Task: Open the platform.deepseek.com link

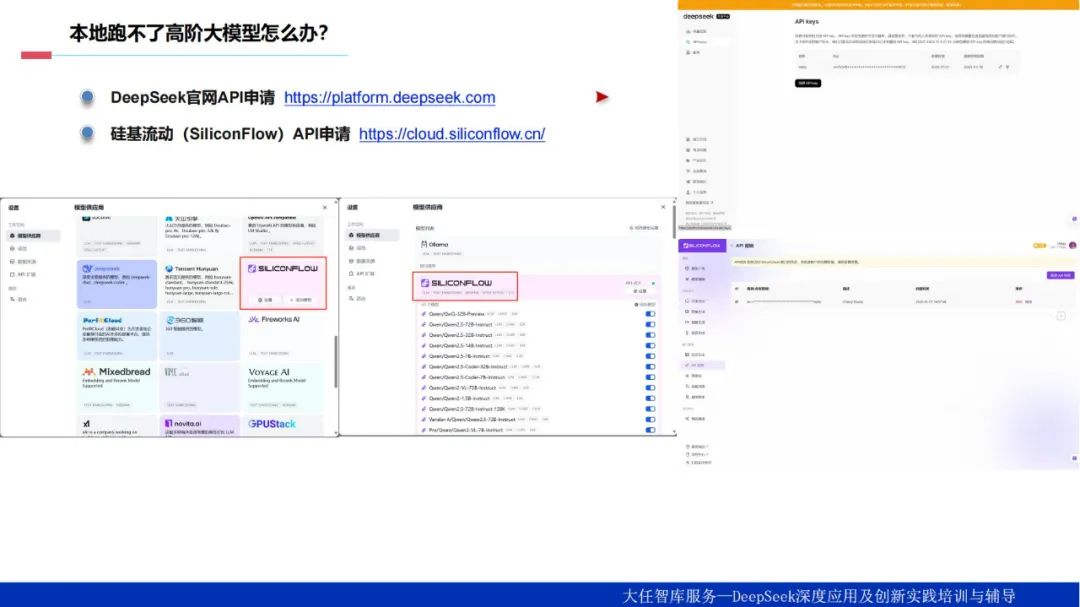Action: (x=389, y=98)
